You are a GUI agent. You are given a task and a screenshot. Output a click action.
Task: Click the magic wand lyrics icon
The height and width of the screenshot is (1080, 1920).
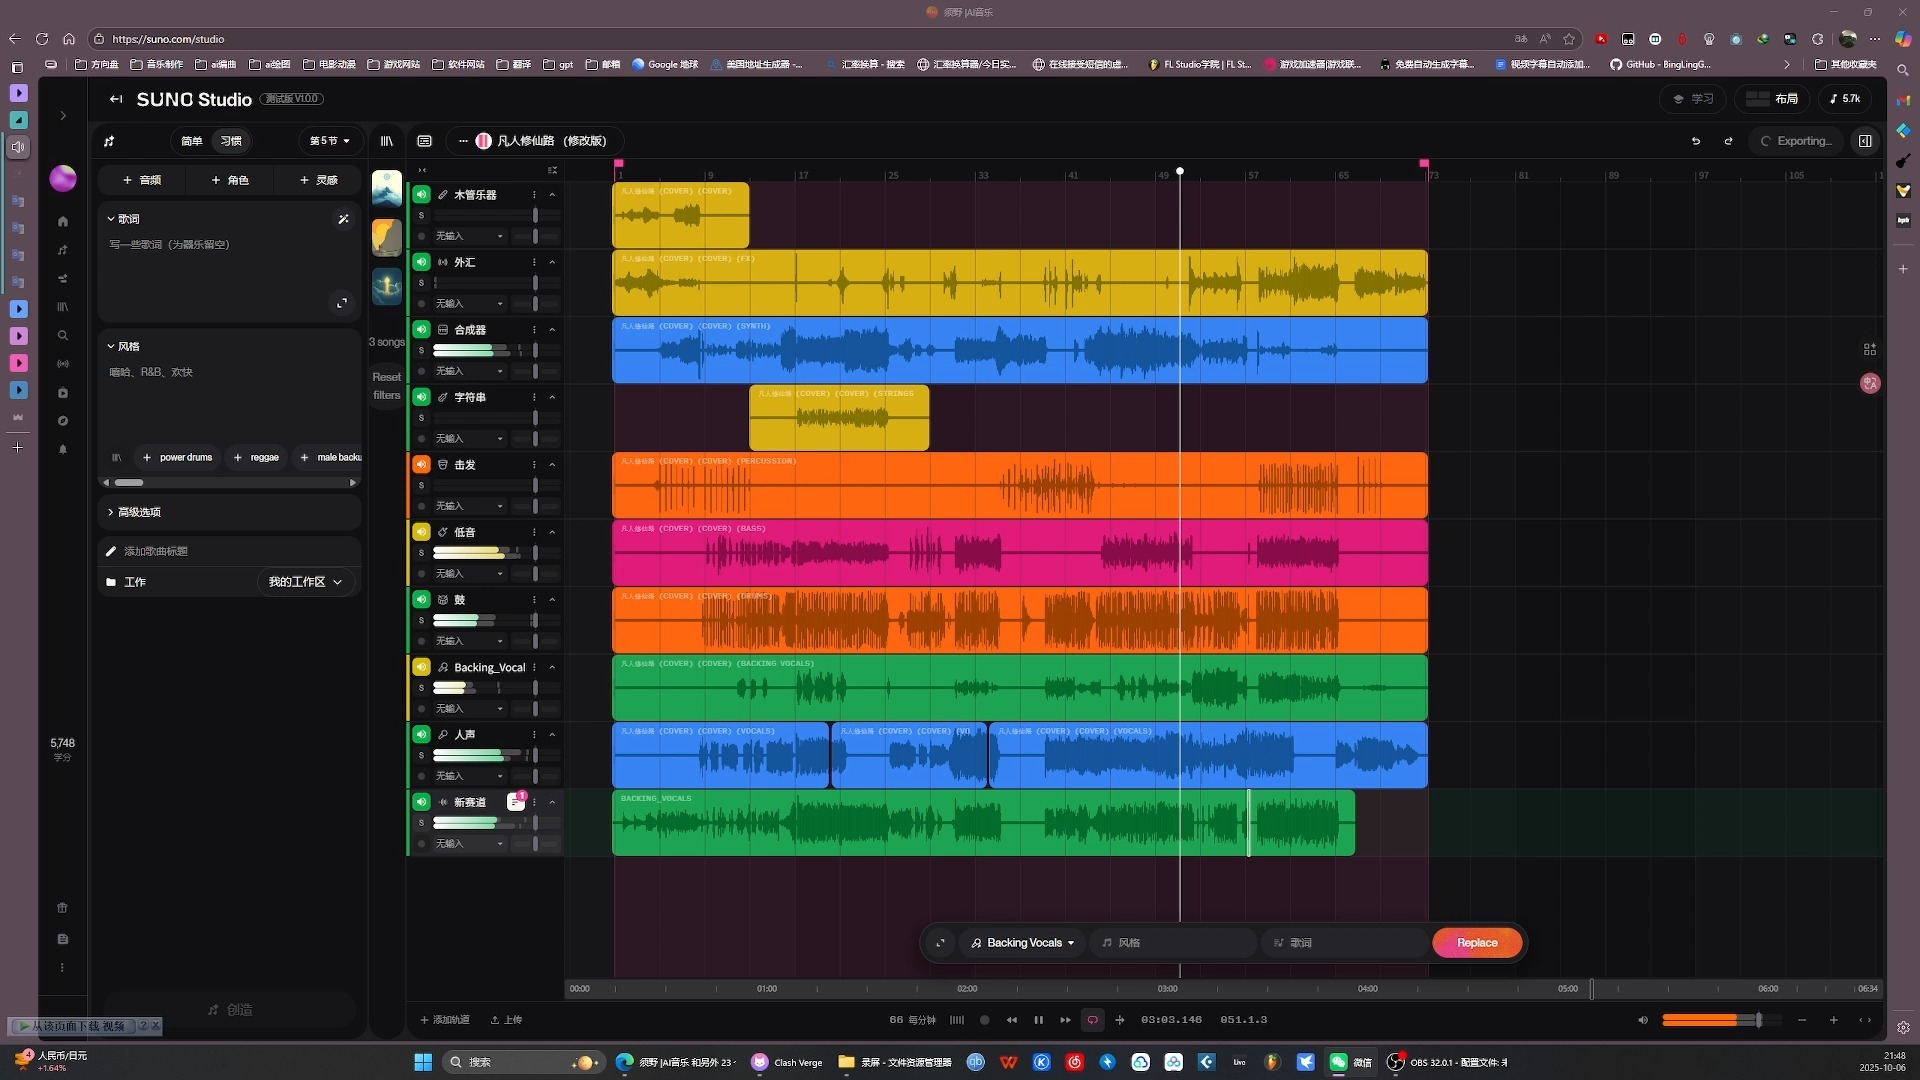(x=343, y=219)
